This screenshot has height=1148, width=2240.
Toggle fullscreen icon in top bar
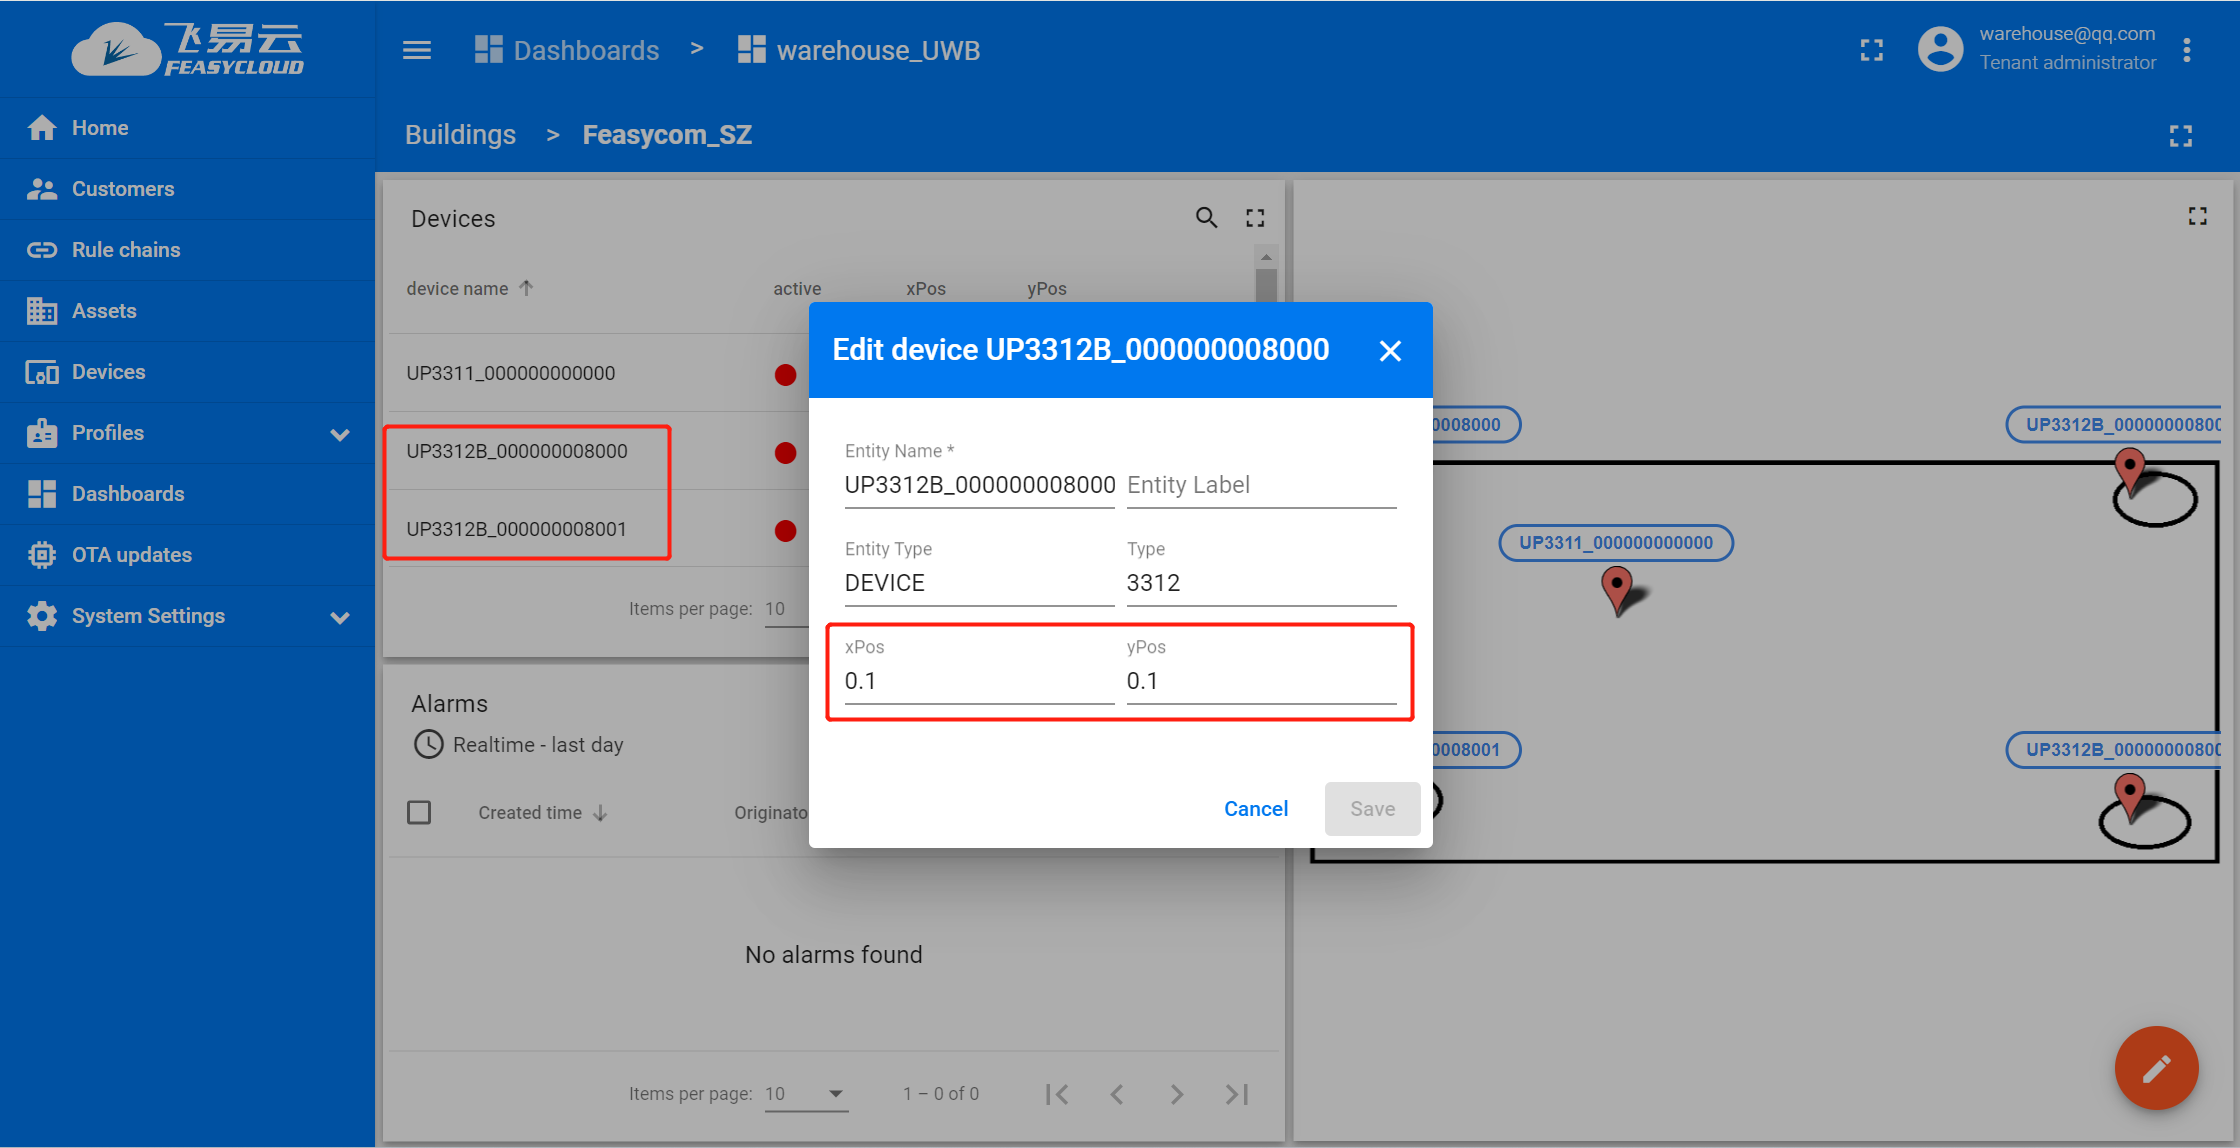(1871, 50)
